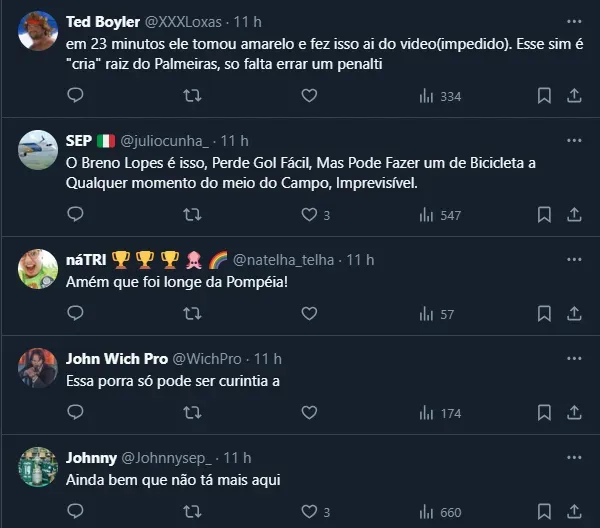Open more options menu on SEP tweet
The height and width of the screenshot is (528, 600).
[x=574, y=140]
